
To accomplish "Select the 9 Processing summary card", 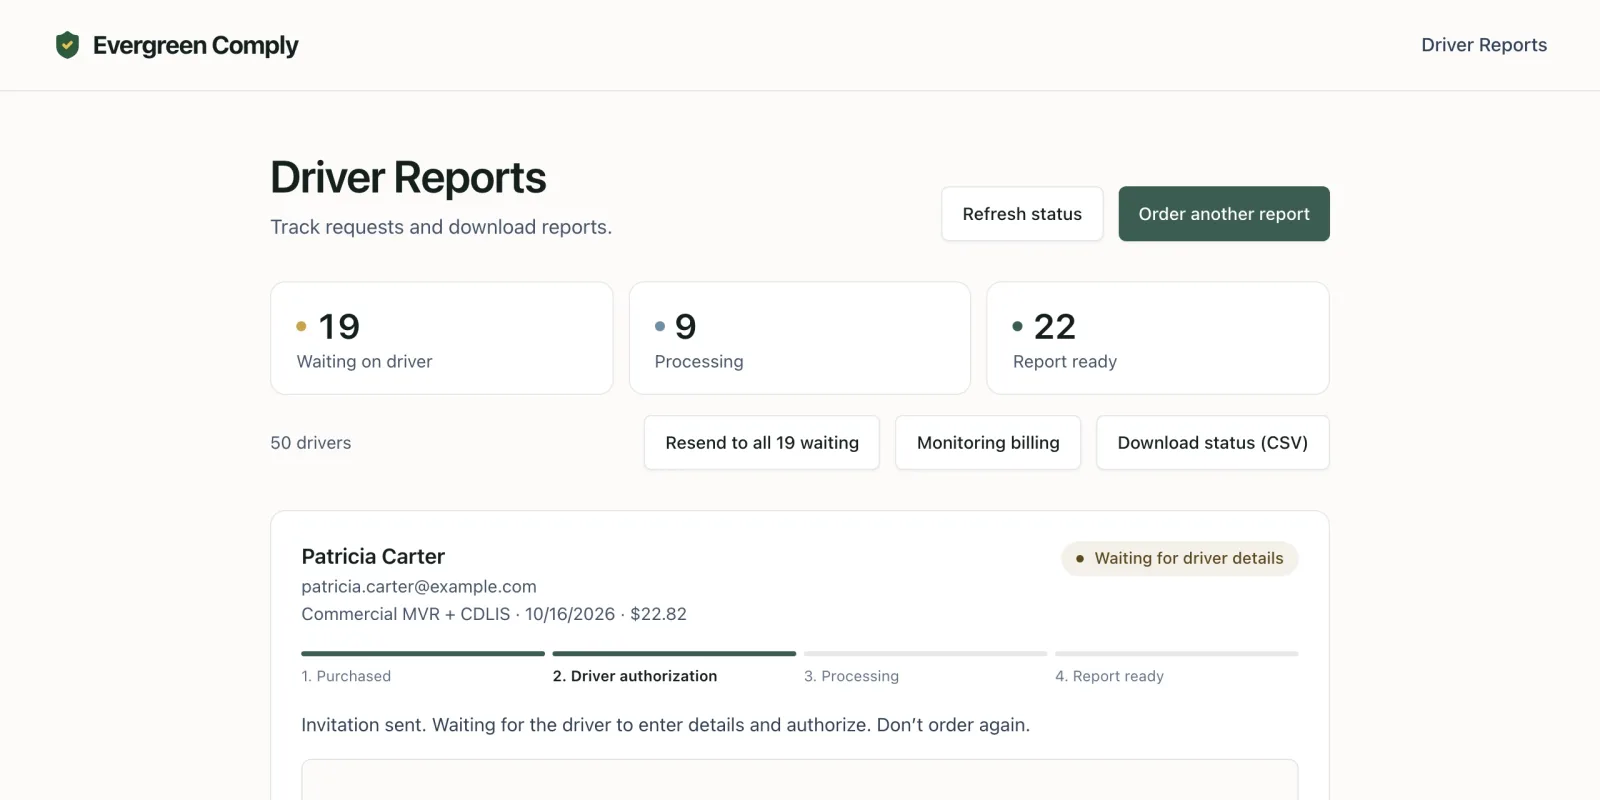I will (799, 338).
